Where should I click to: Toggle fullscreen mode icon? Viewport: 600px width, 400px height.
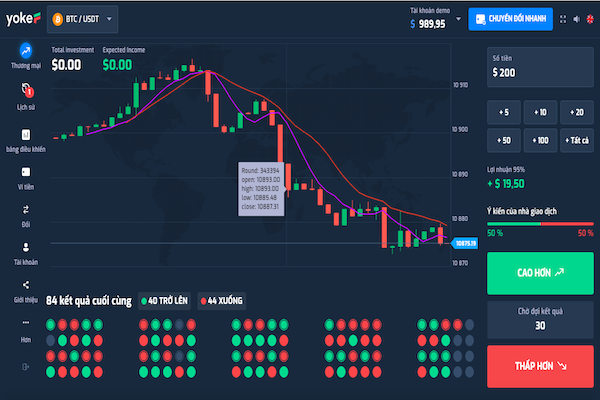click(562, 19)
